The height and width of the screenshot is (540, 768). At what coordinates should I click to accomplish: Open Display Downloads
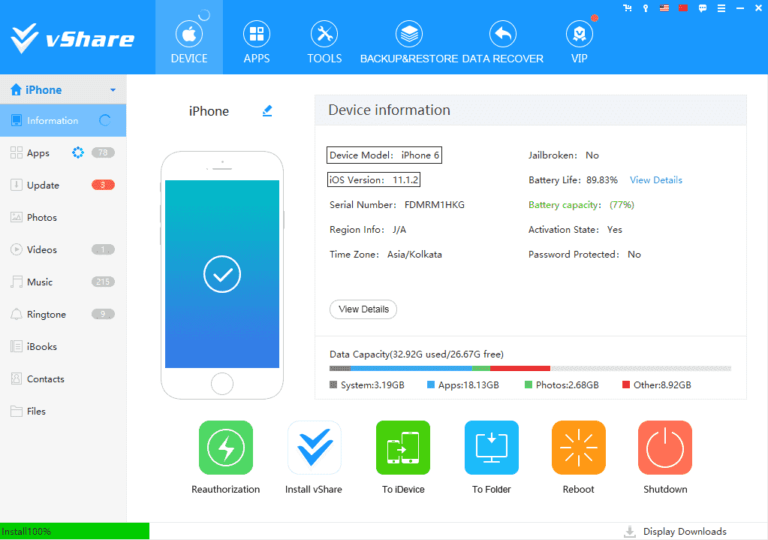[675, 532]
